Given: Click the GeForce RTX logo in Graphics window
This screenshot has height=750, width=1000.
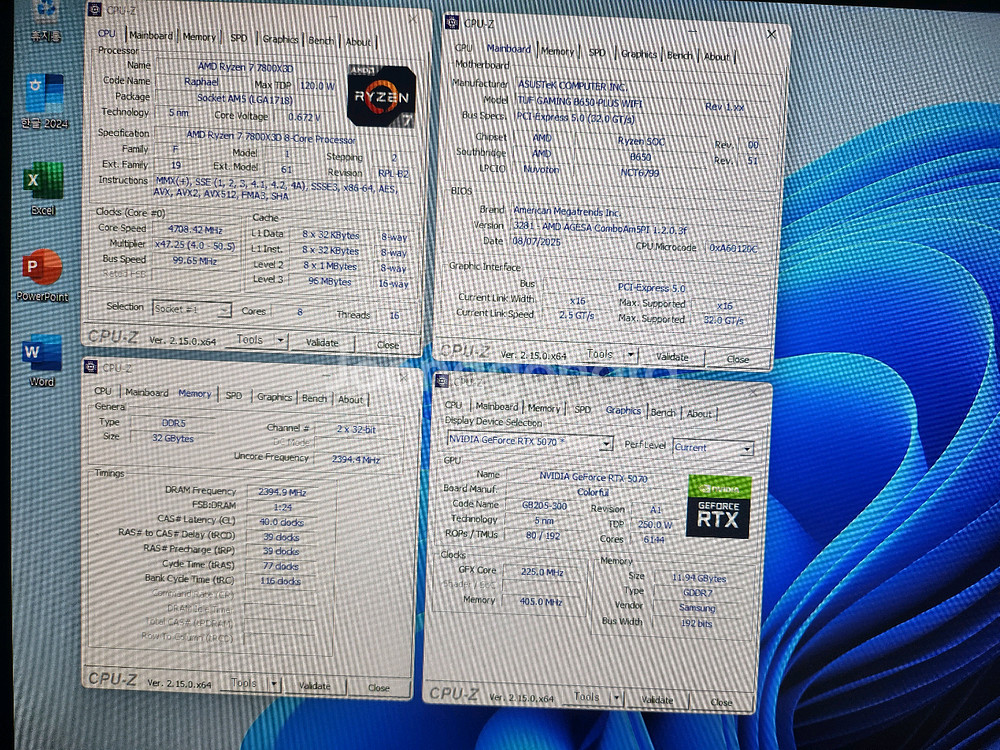Looking at the screenshot, I should 718,506.
